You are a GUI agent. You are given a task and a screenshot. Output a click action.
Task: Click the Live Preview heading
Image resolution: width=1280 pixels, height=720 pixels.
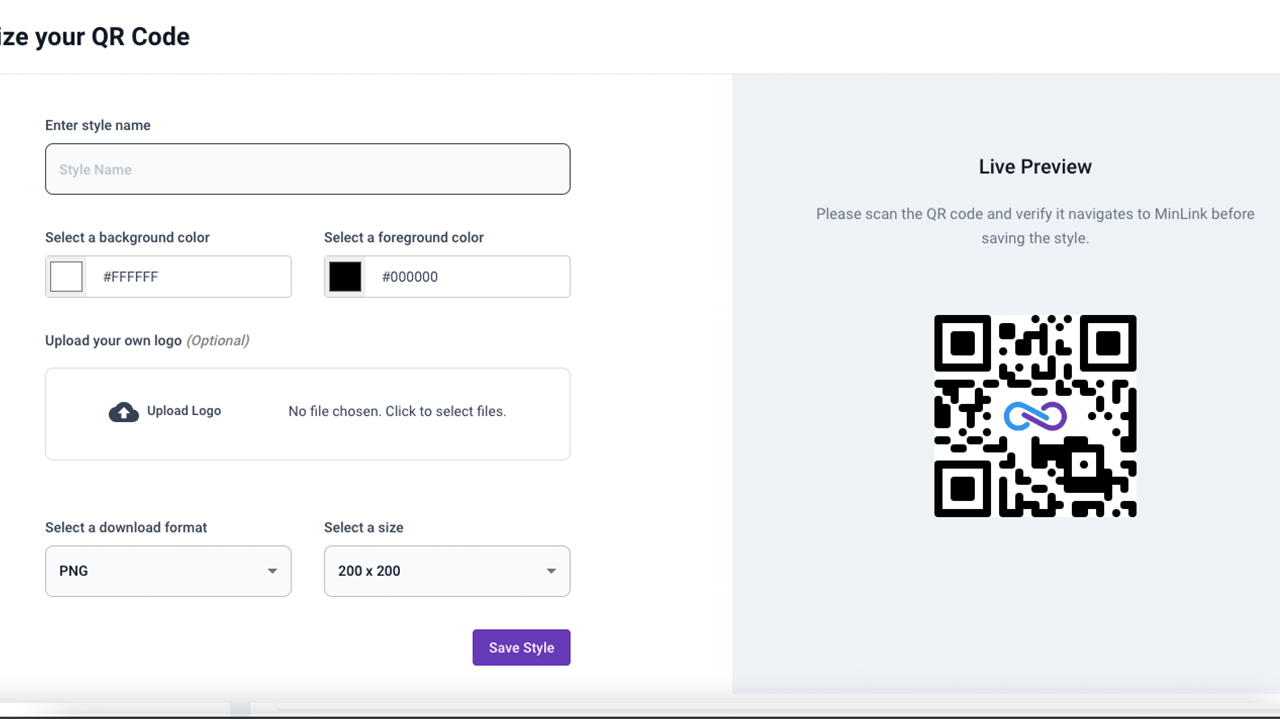[1035, 167]
